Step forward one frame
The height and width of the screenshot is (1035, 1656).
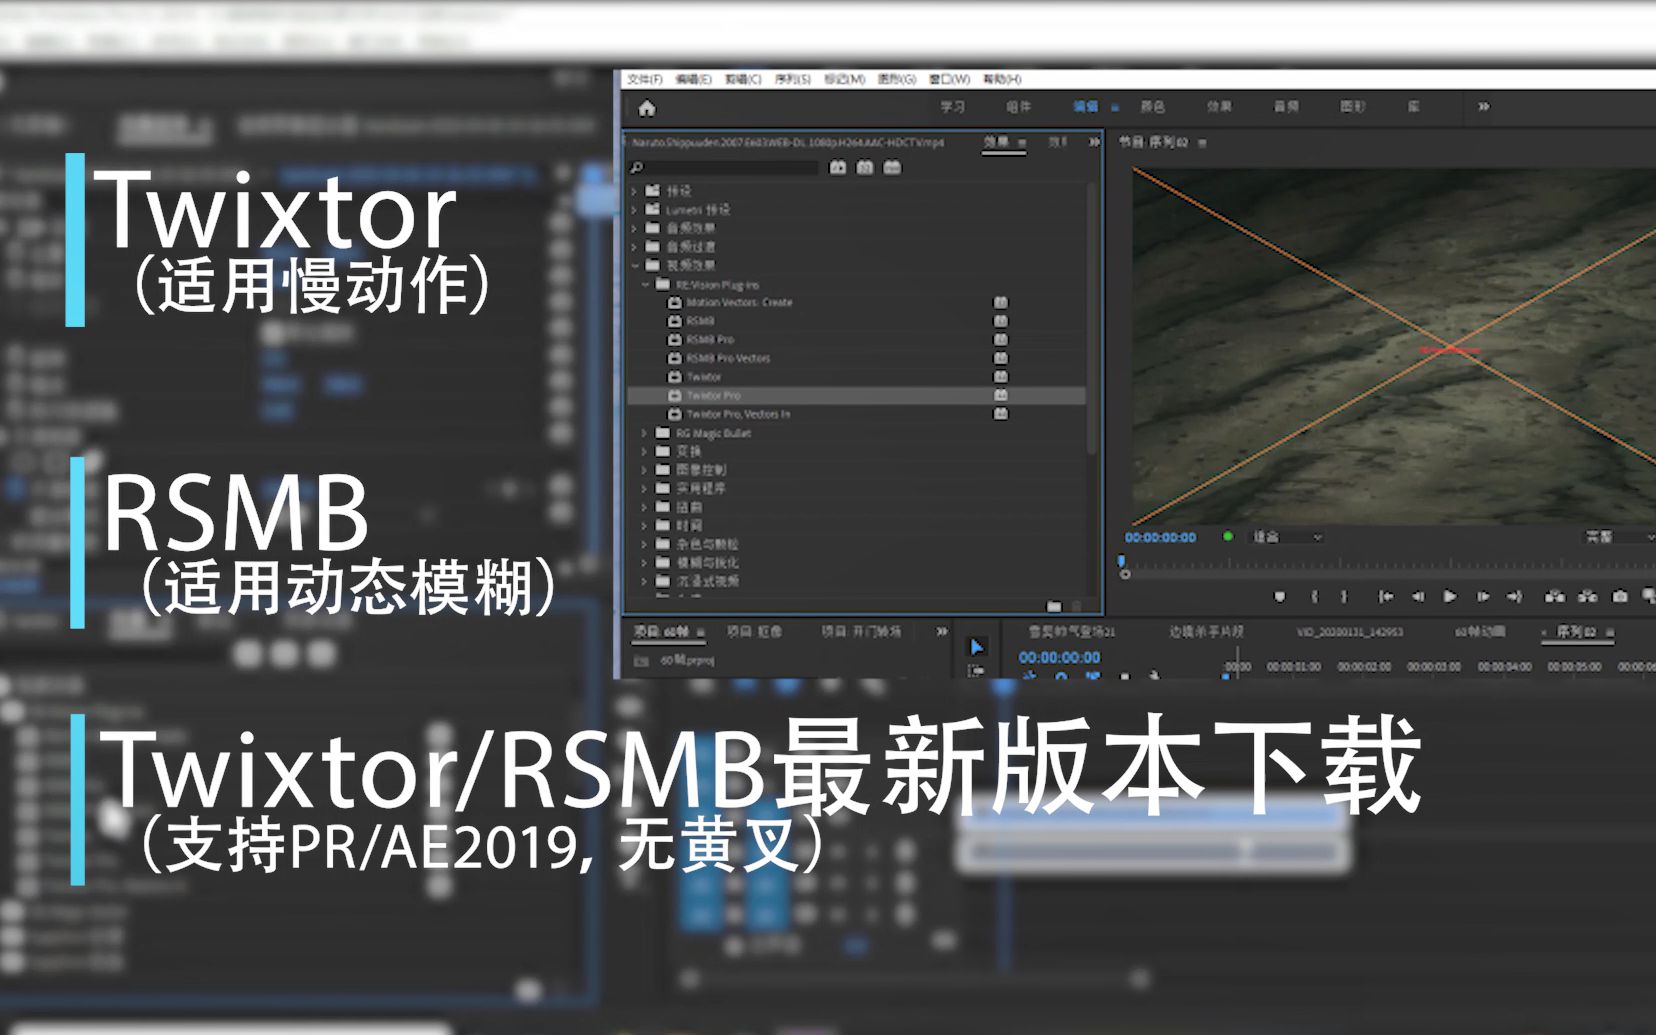1483,597
